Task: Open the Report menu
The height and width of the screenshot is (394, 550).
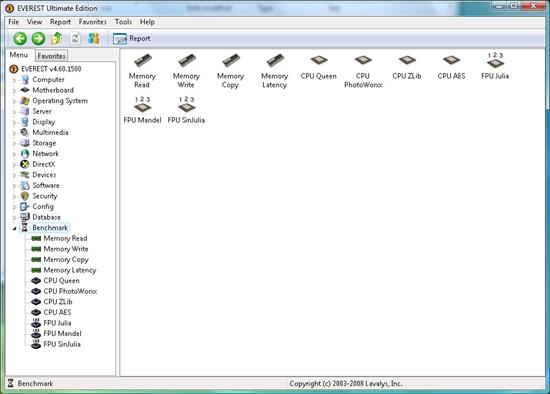Action: tap(60, 22)
